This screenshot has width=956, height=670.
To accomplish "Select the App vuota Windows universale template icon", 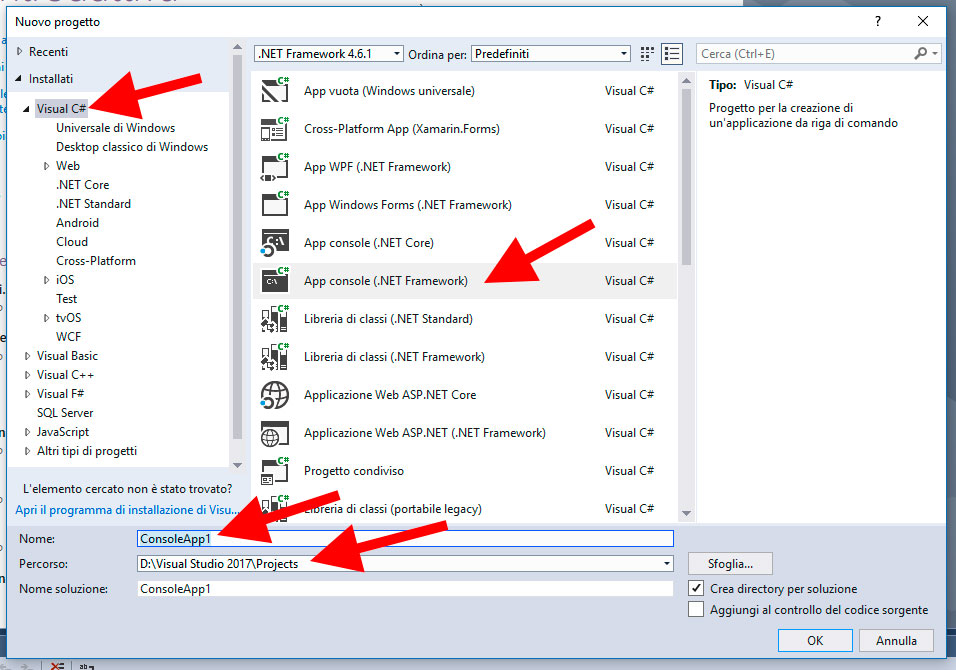I will coord(274,90).
